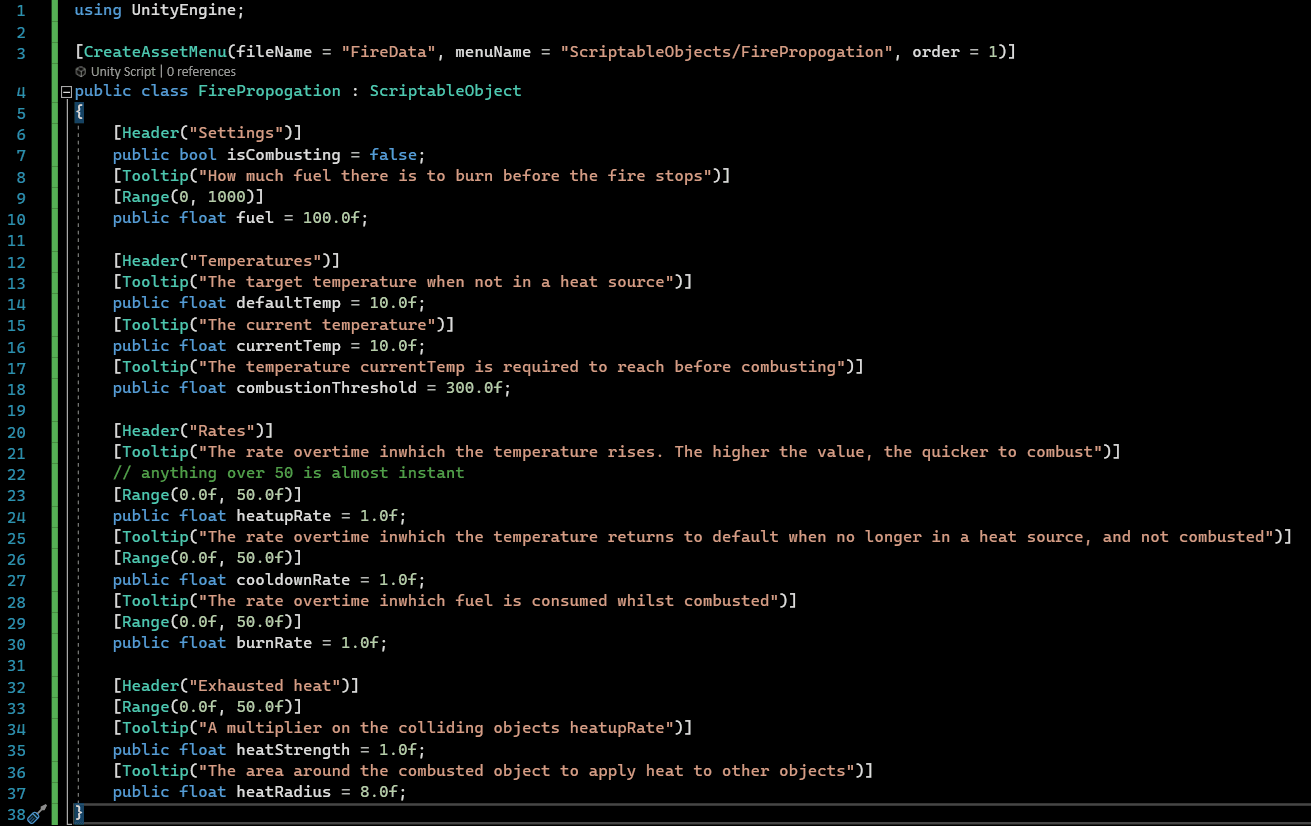Click the 'currentTemp' variable on line 16
Screen dimensions: 1311x826
(288, 346)
